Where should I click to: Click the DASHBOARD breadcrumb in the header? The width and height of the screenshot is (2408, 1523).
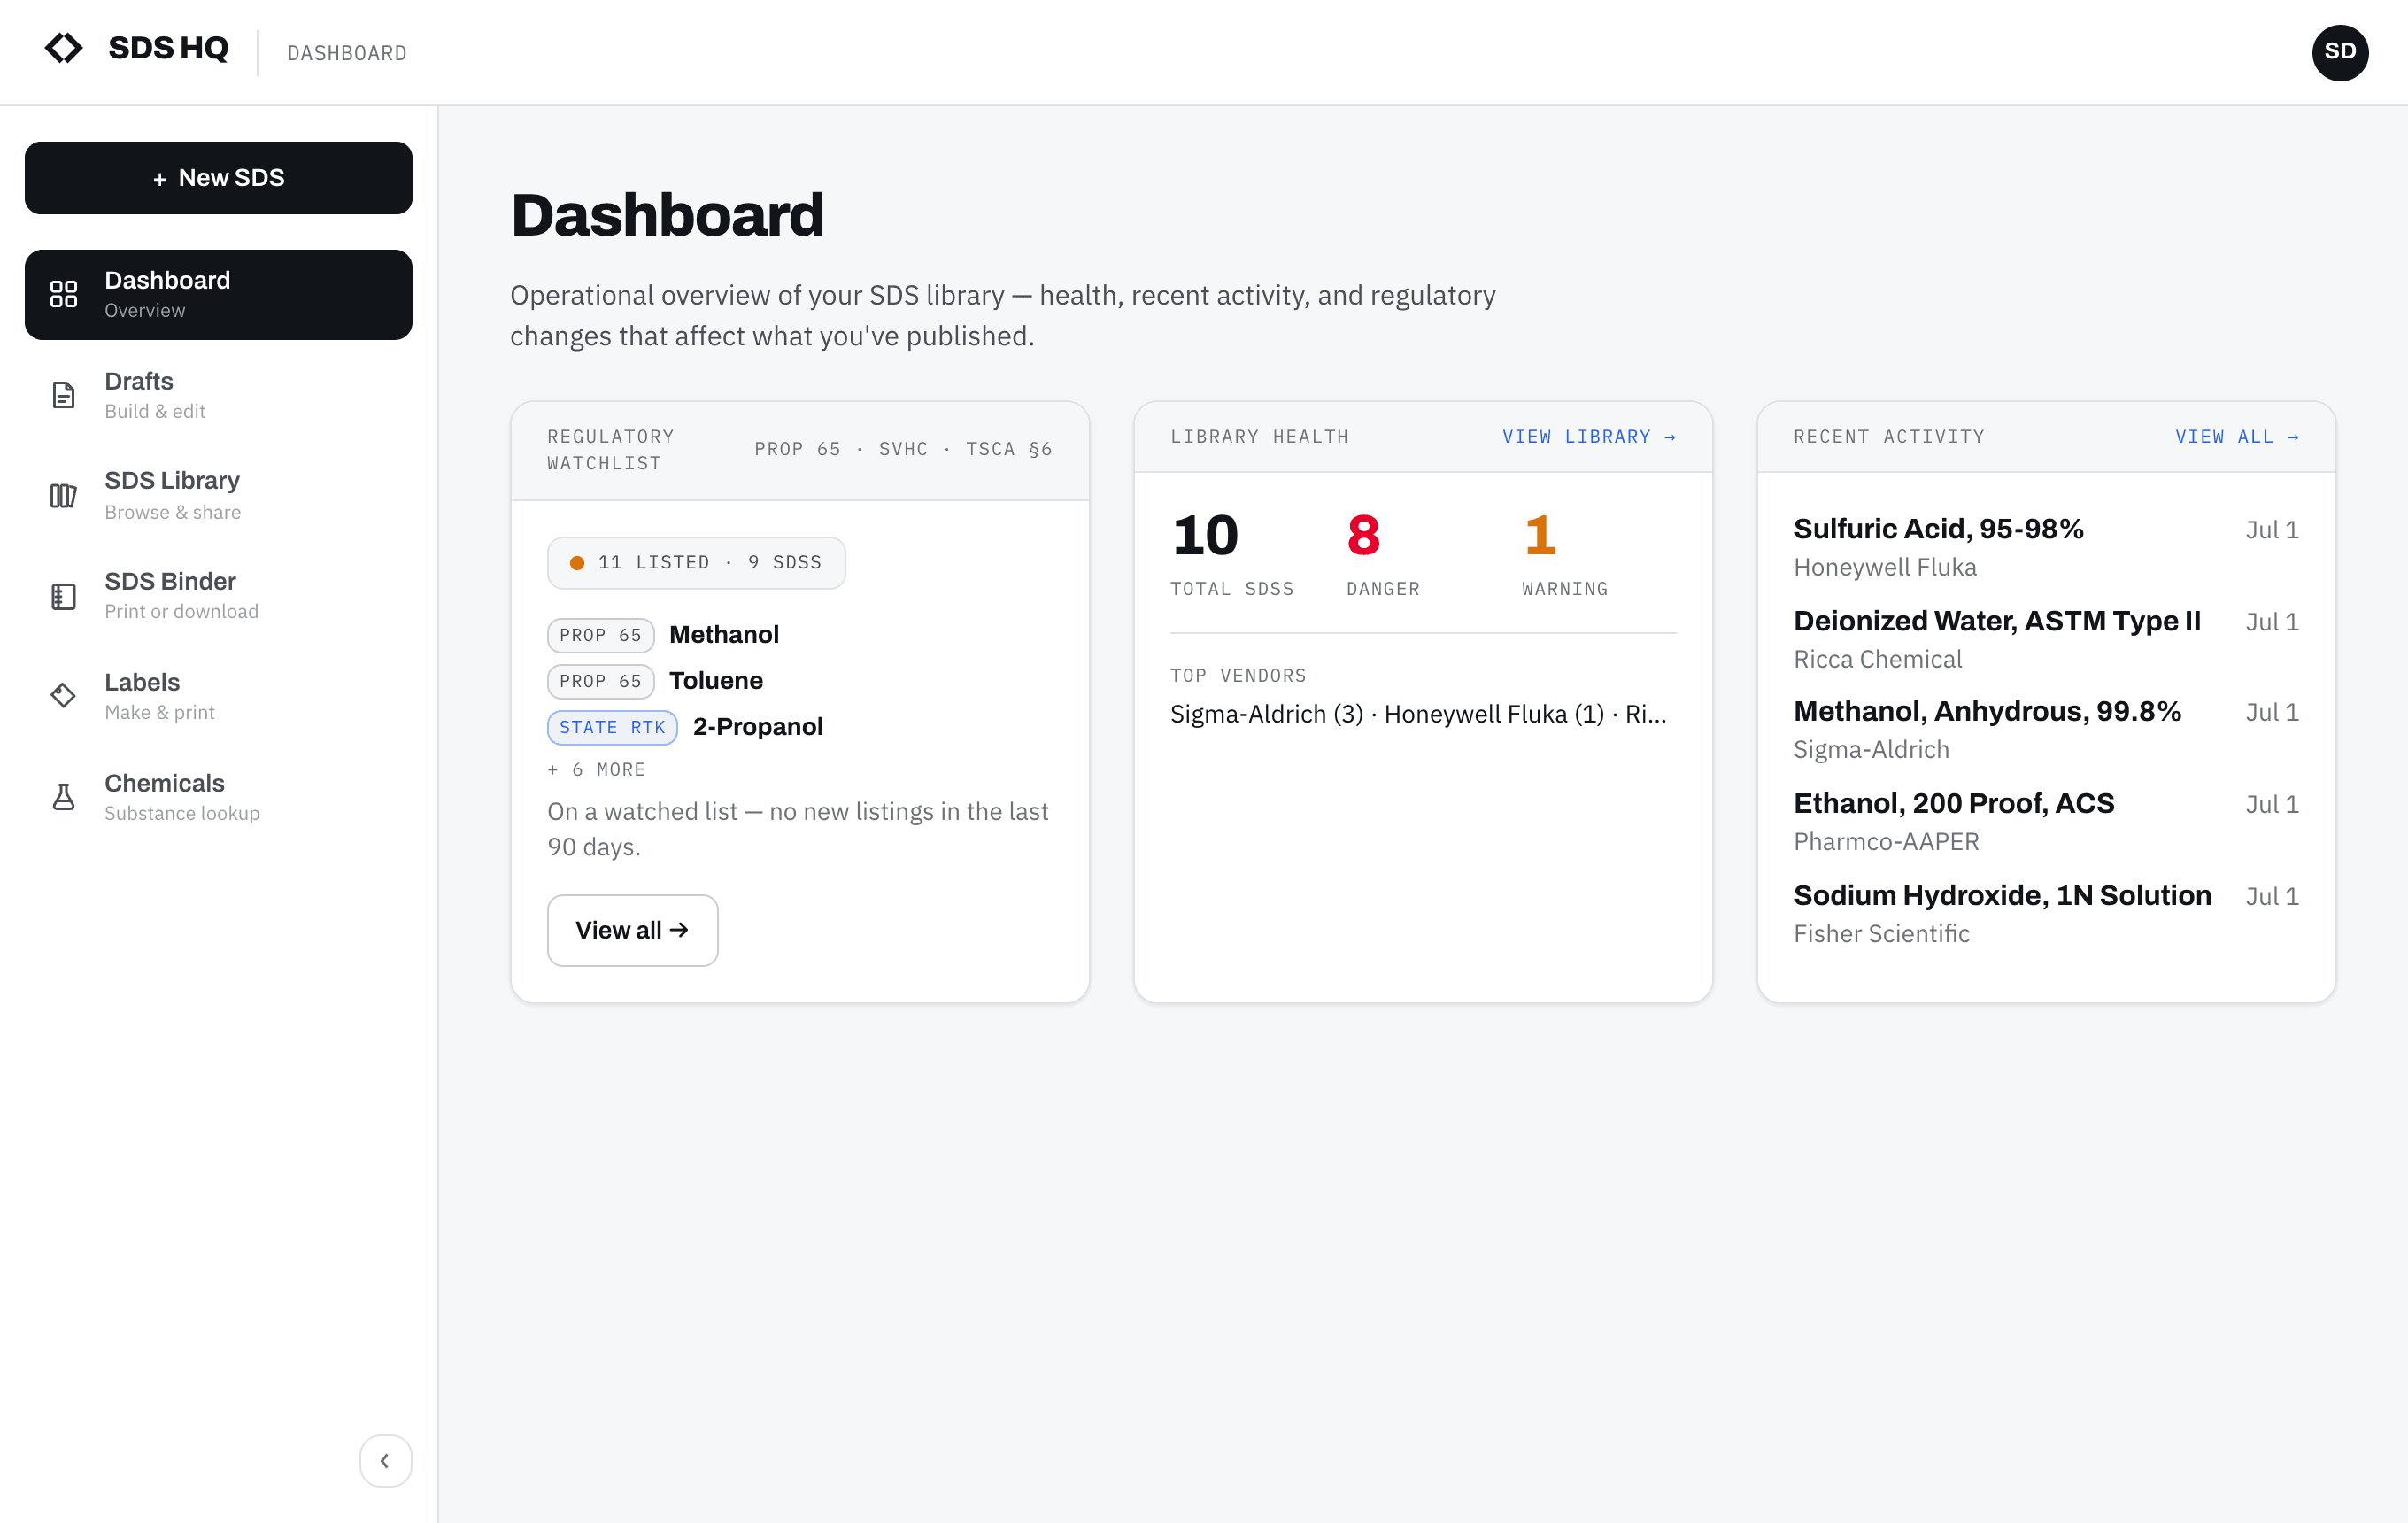coord(347,53)
